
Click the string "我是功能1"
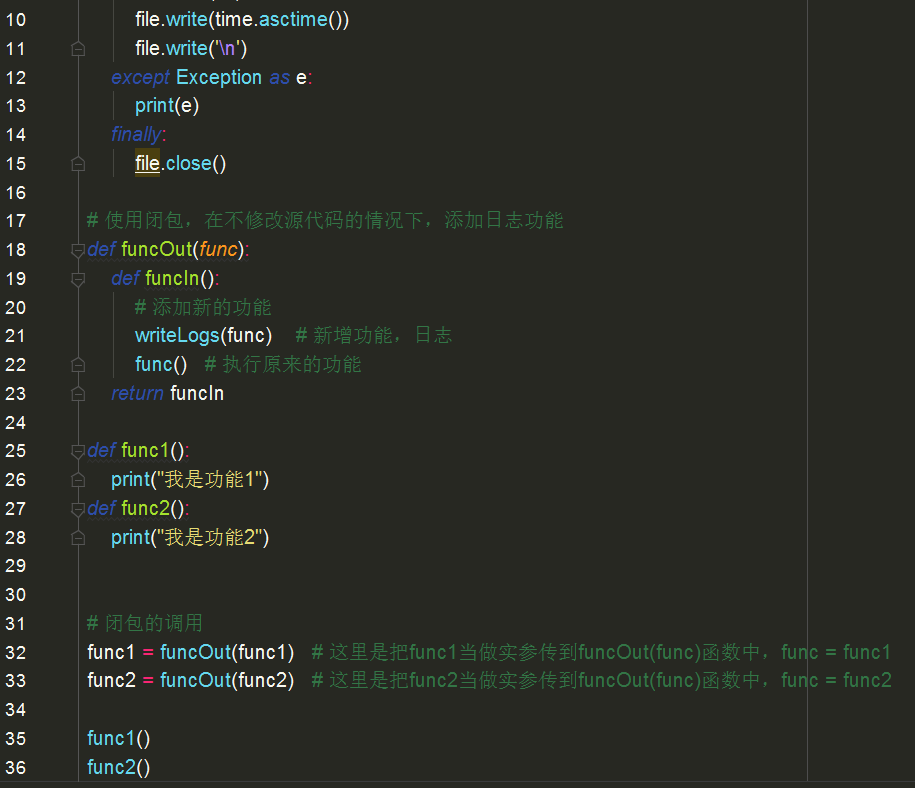coord(210,480)
